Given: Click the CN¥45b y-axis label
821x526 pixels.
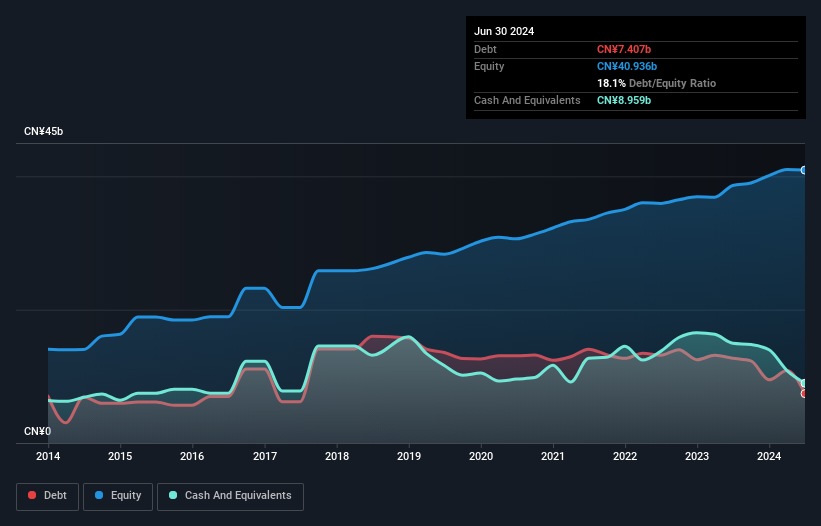Looking at the screenshot, I should pos(43,131).
